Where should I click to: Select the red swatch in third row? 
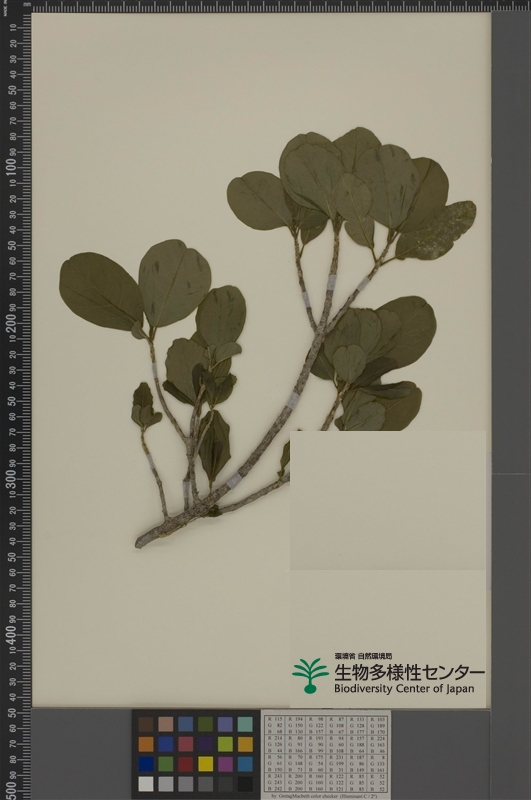(x=186, y=764)
